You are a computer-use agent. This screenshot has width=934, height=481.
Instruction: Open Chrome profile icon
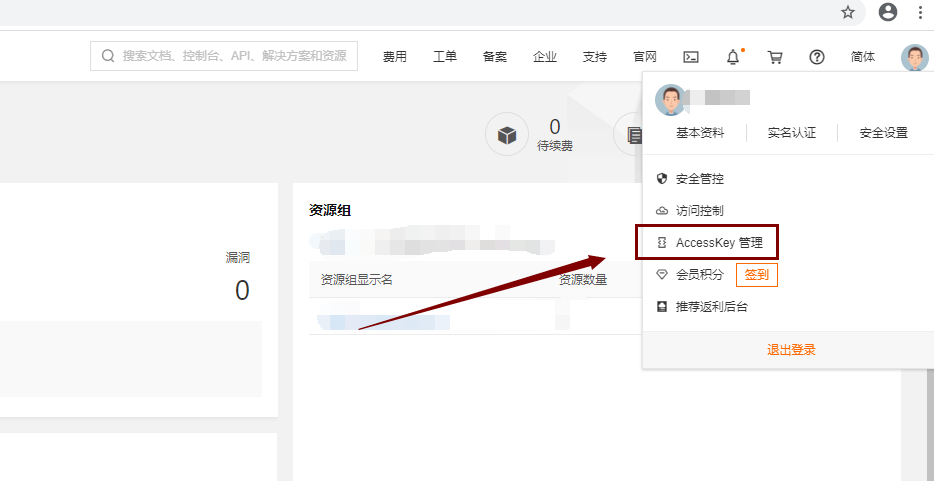click(x=887, y=12)
